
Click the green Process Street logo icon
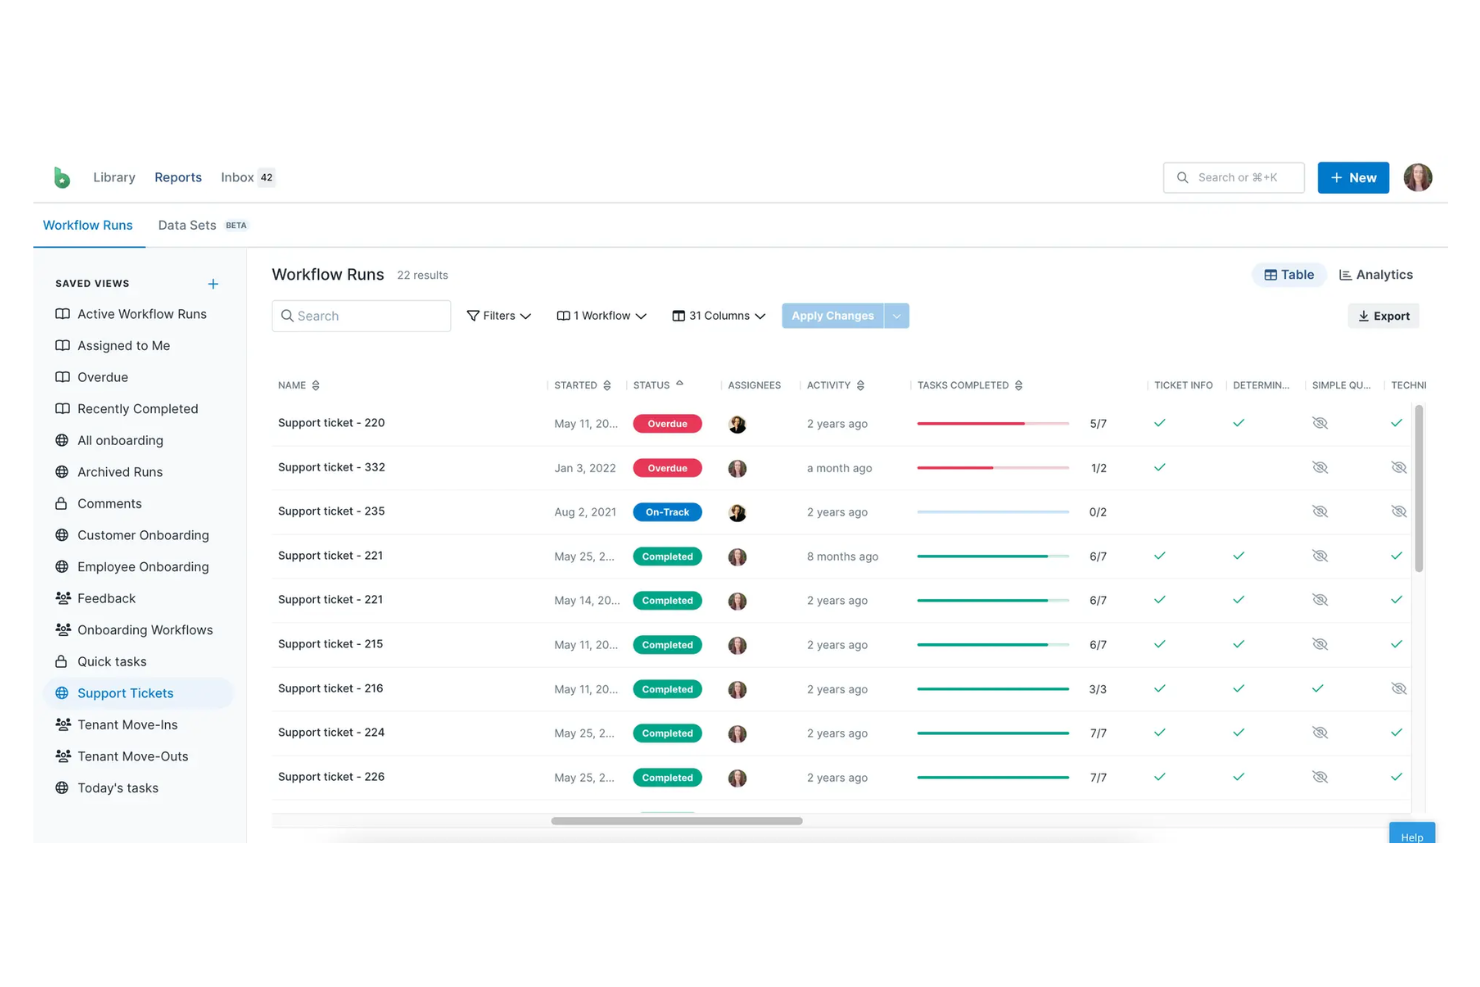[62, 177]
